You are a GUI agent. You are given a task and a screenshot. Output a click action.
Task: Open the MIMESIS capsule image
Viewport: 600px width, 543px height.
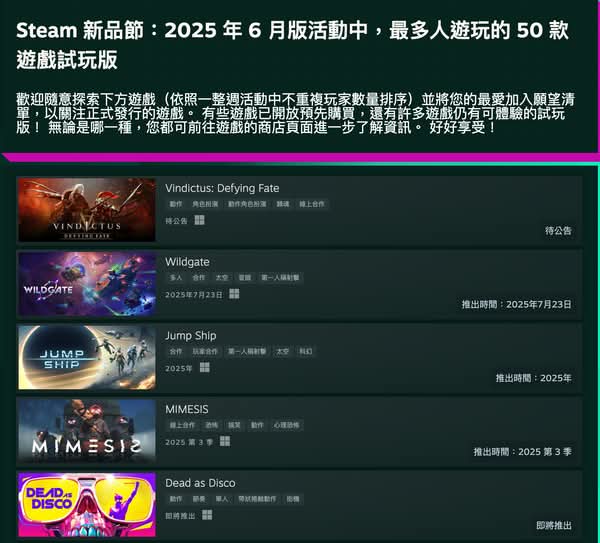point(87,431)
